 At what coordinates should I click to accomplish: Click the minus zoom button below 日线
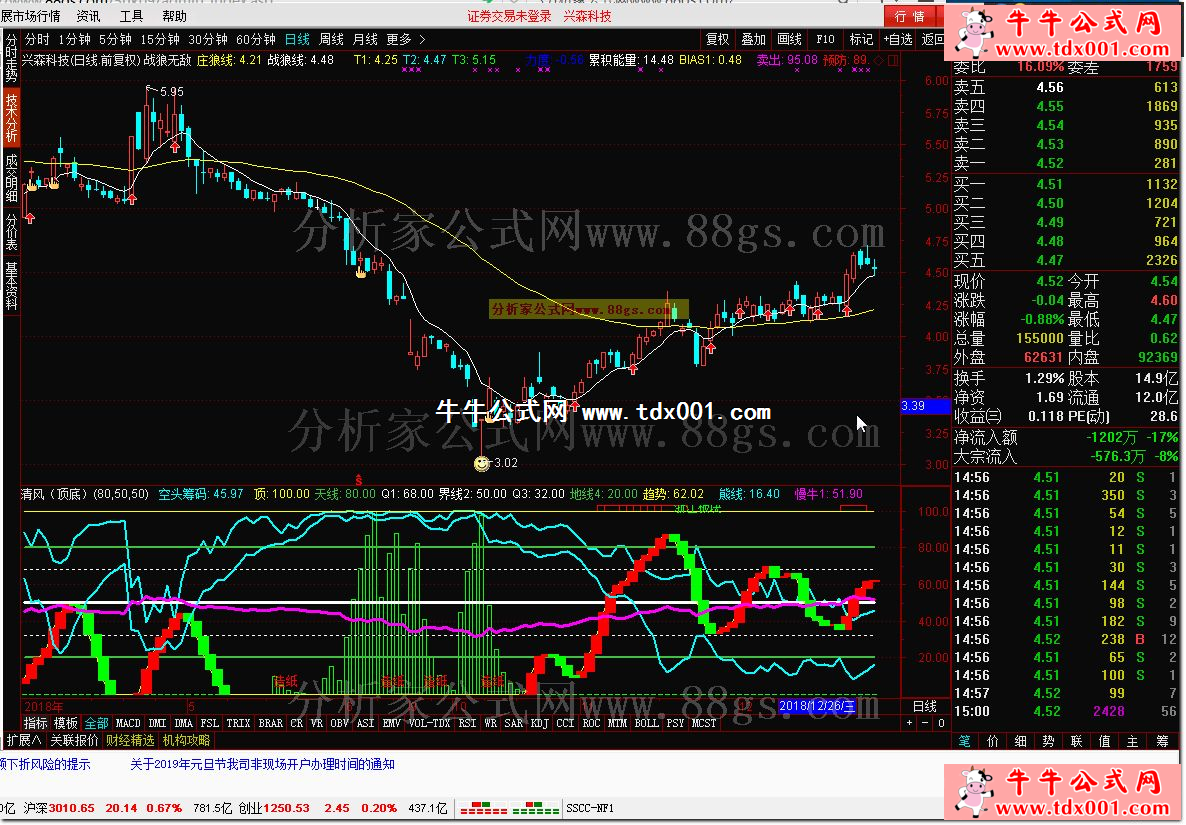(x=925, y=723)
